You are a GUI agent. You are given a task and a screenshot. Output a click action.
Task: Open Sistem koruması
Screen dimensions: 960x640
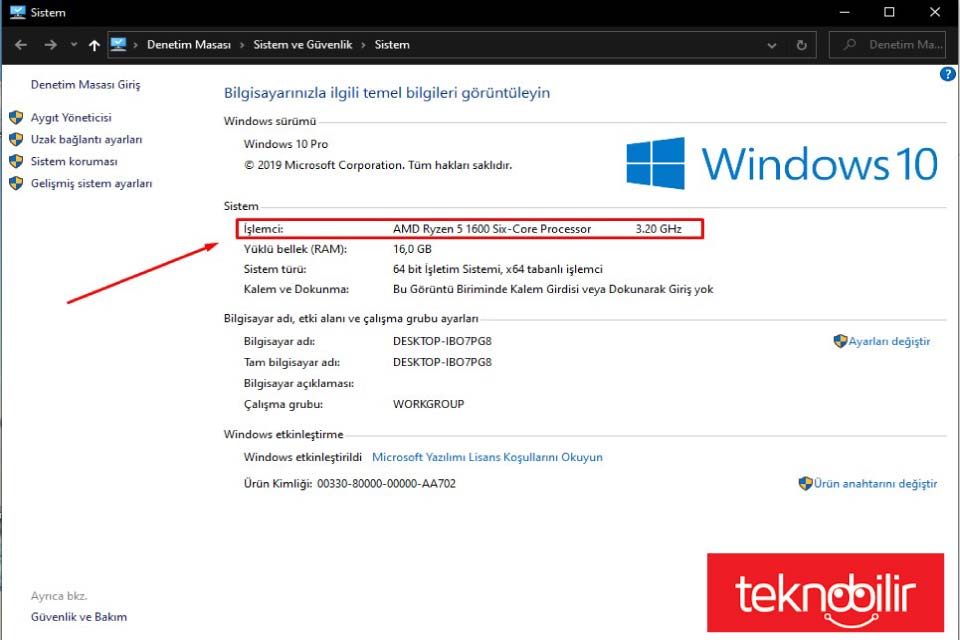tap(74, 162)
